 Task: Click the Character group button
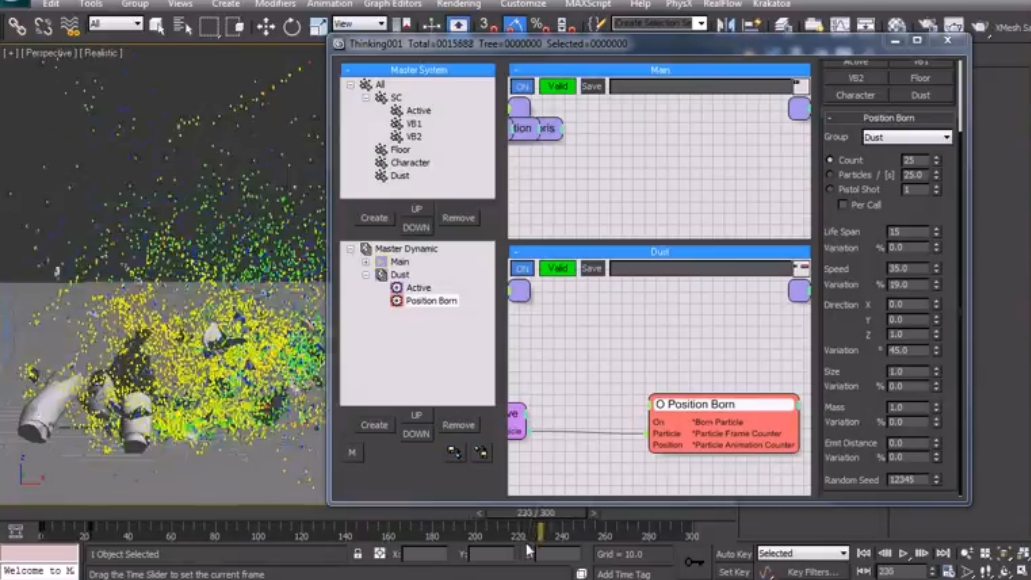[855, 95]
